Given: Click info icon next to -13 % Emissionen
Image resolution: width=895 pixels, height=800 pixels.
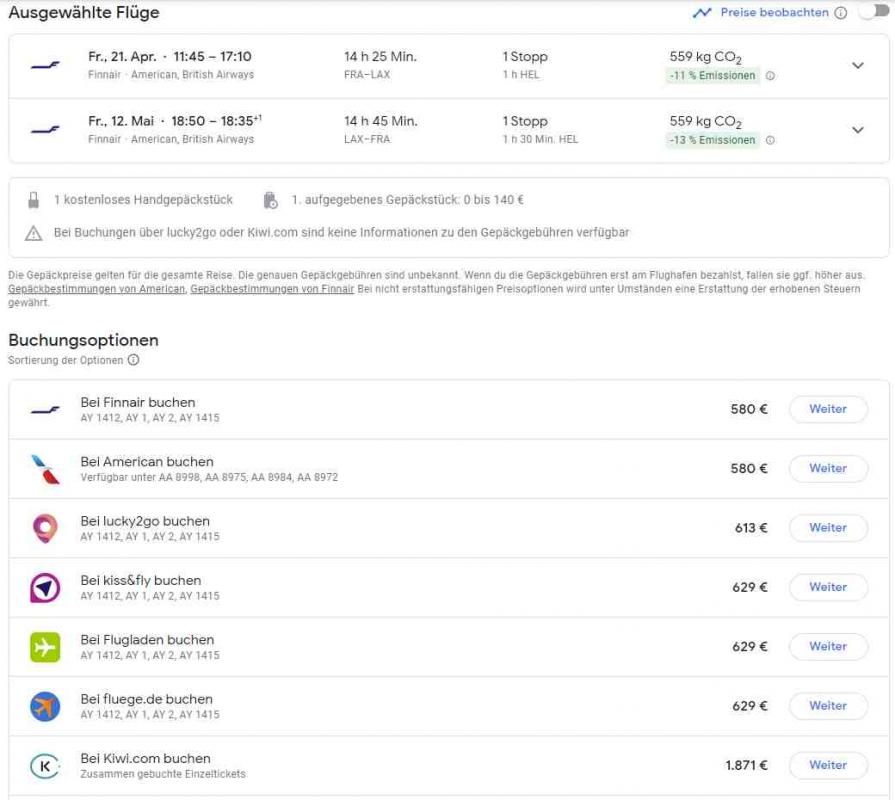Looking at the screenshot, I should (x=770, y=141).
